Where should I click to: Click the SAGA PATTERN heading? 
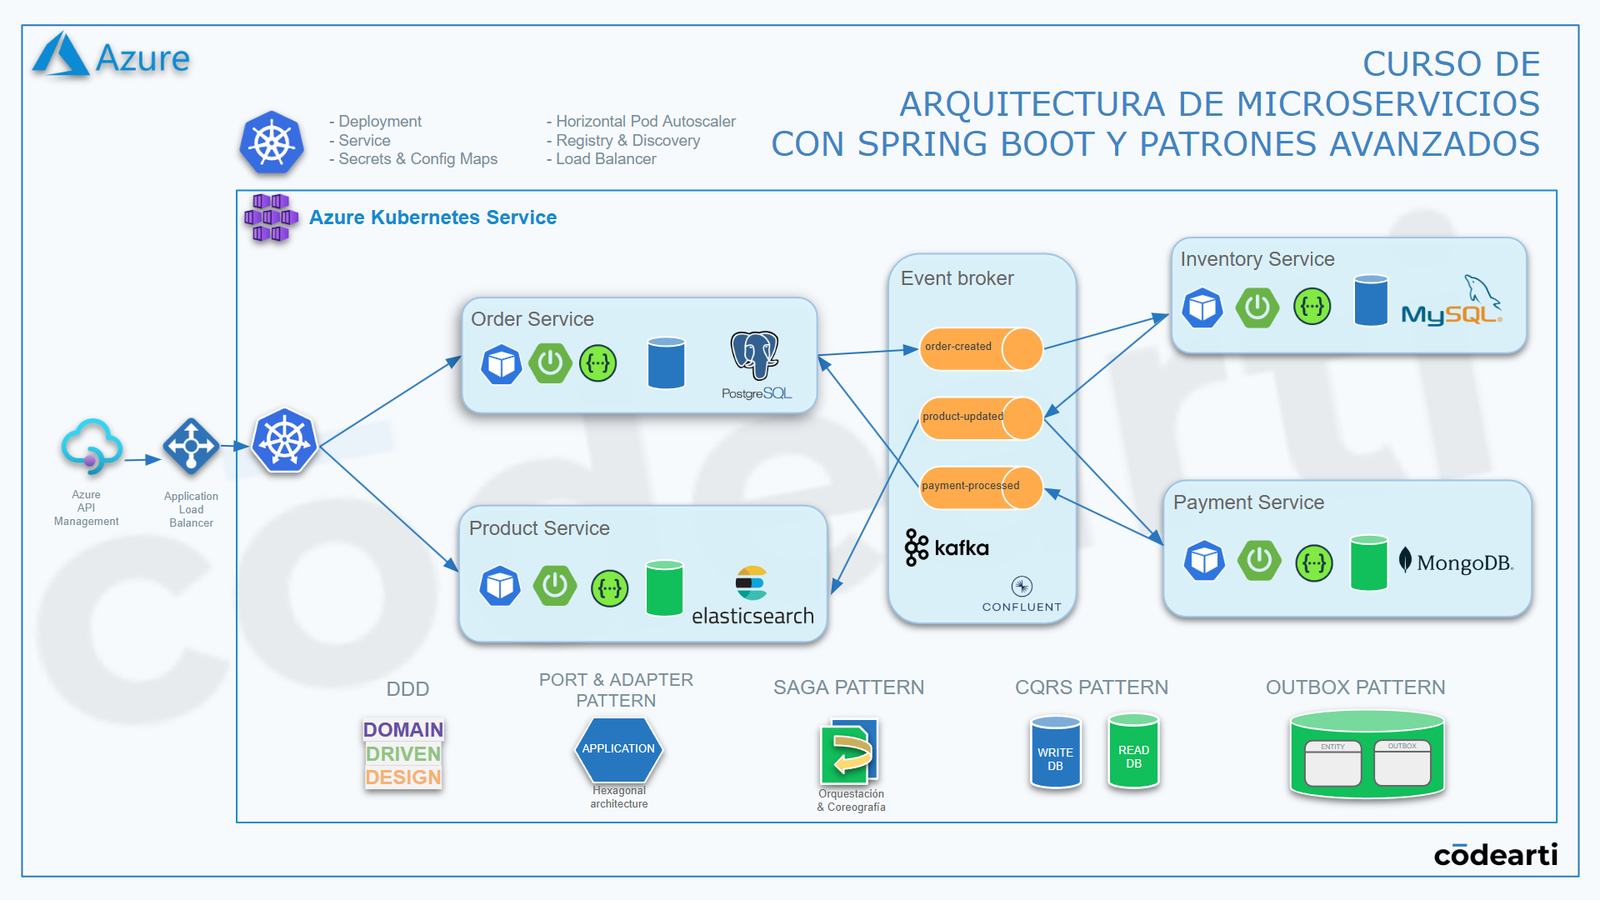pyautogui.click(x=849, y=687)
